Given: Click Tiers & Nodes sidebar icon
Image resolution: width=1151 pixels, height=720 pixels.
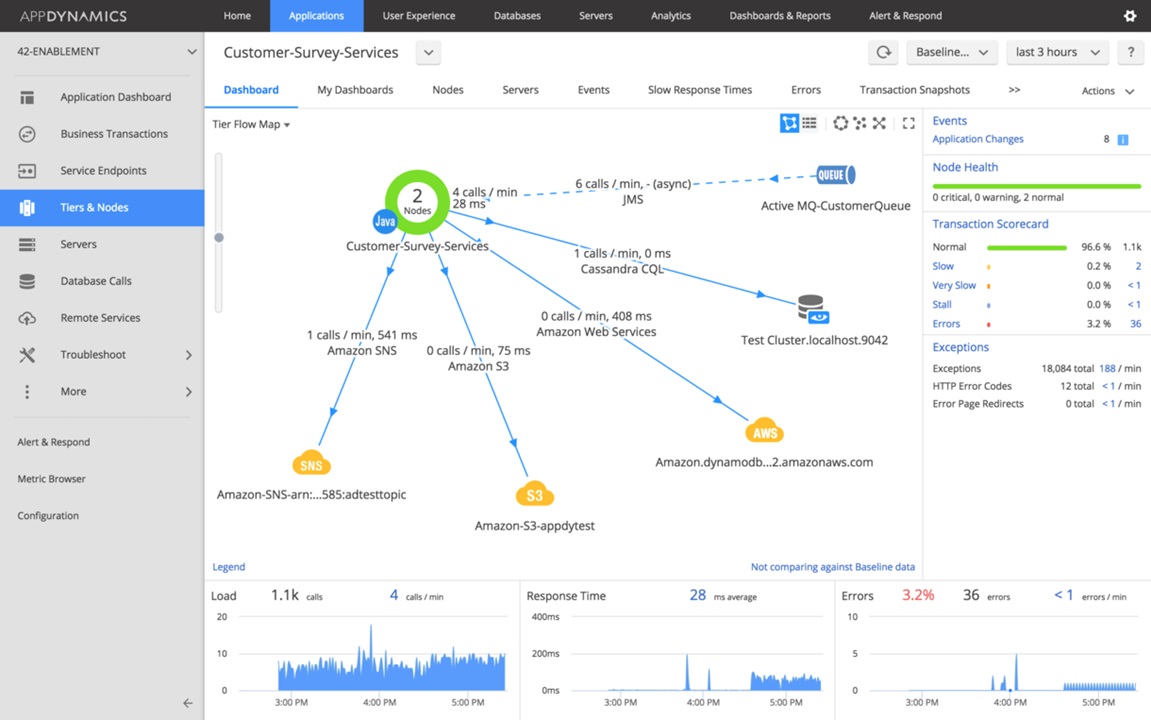Looking at the screenshot, I should (x=27, y=208).
